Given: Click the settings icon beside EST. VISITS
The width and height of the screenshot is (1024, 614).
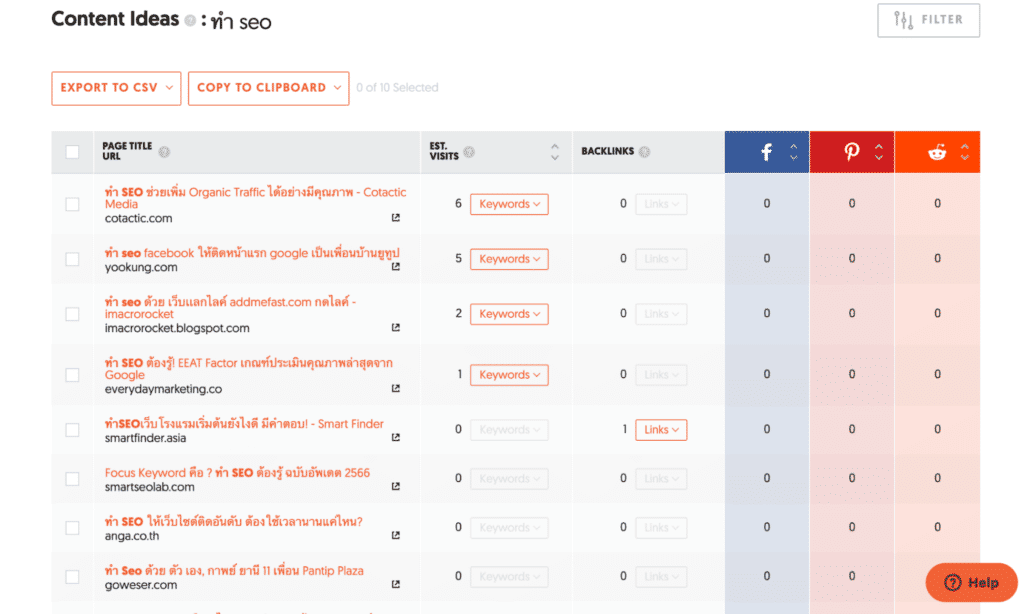Looking at the screenshot, I should pyautogui.click(x=471, y=153).
